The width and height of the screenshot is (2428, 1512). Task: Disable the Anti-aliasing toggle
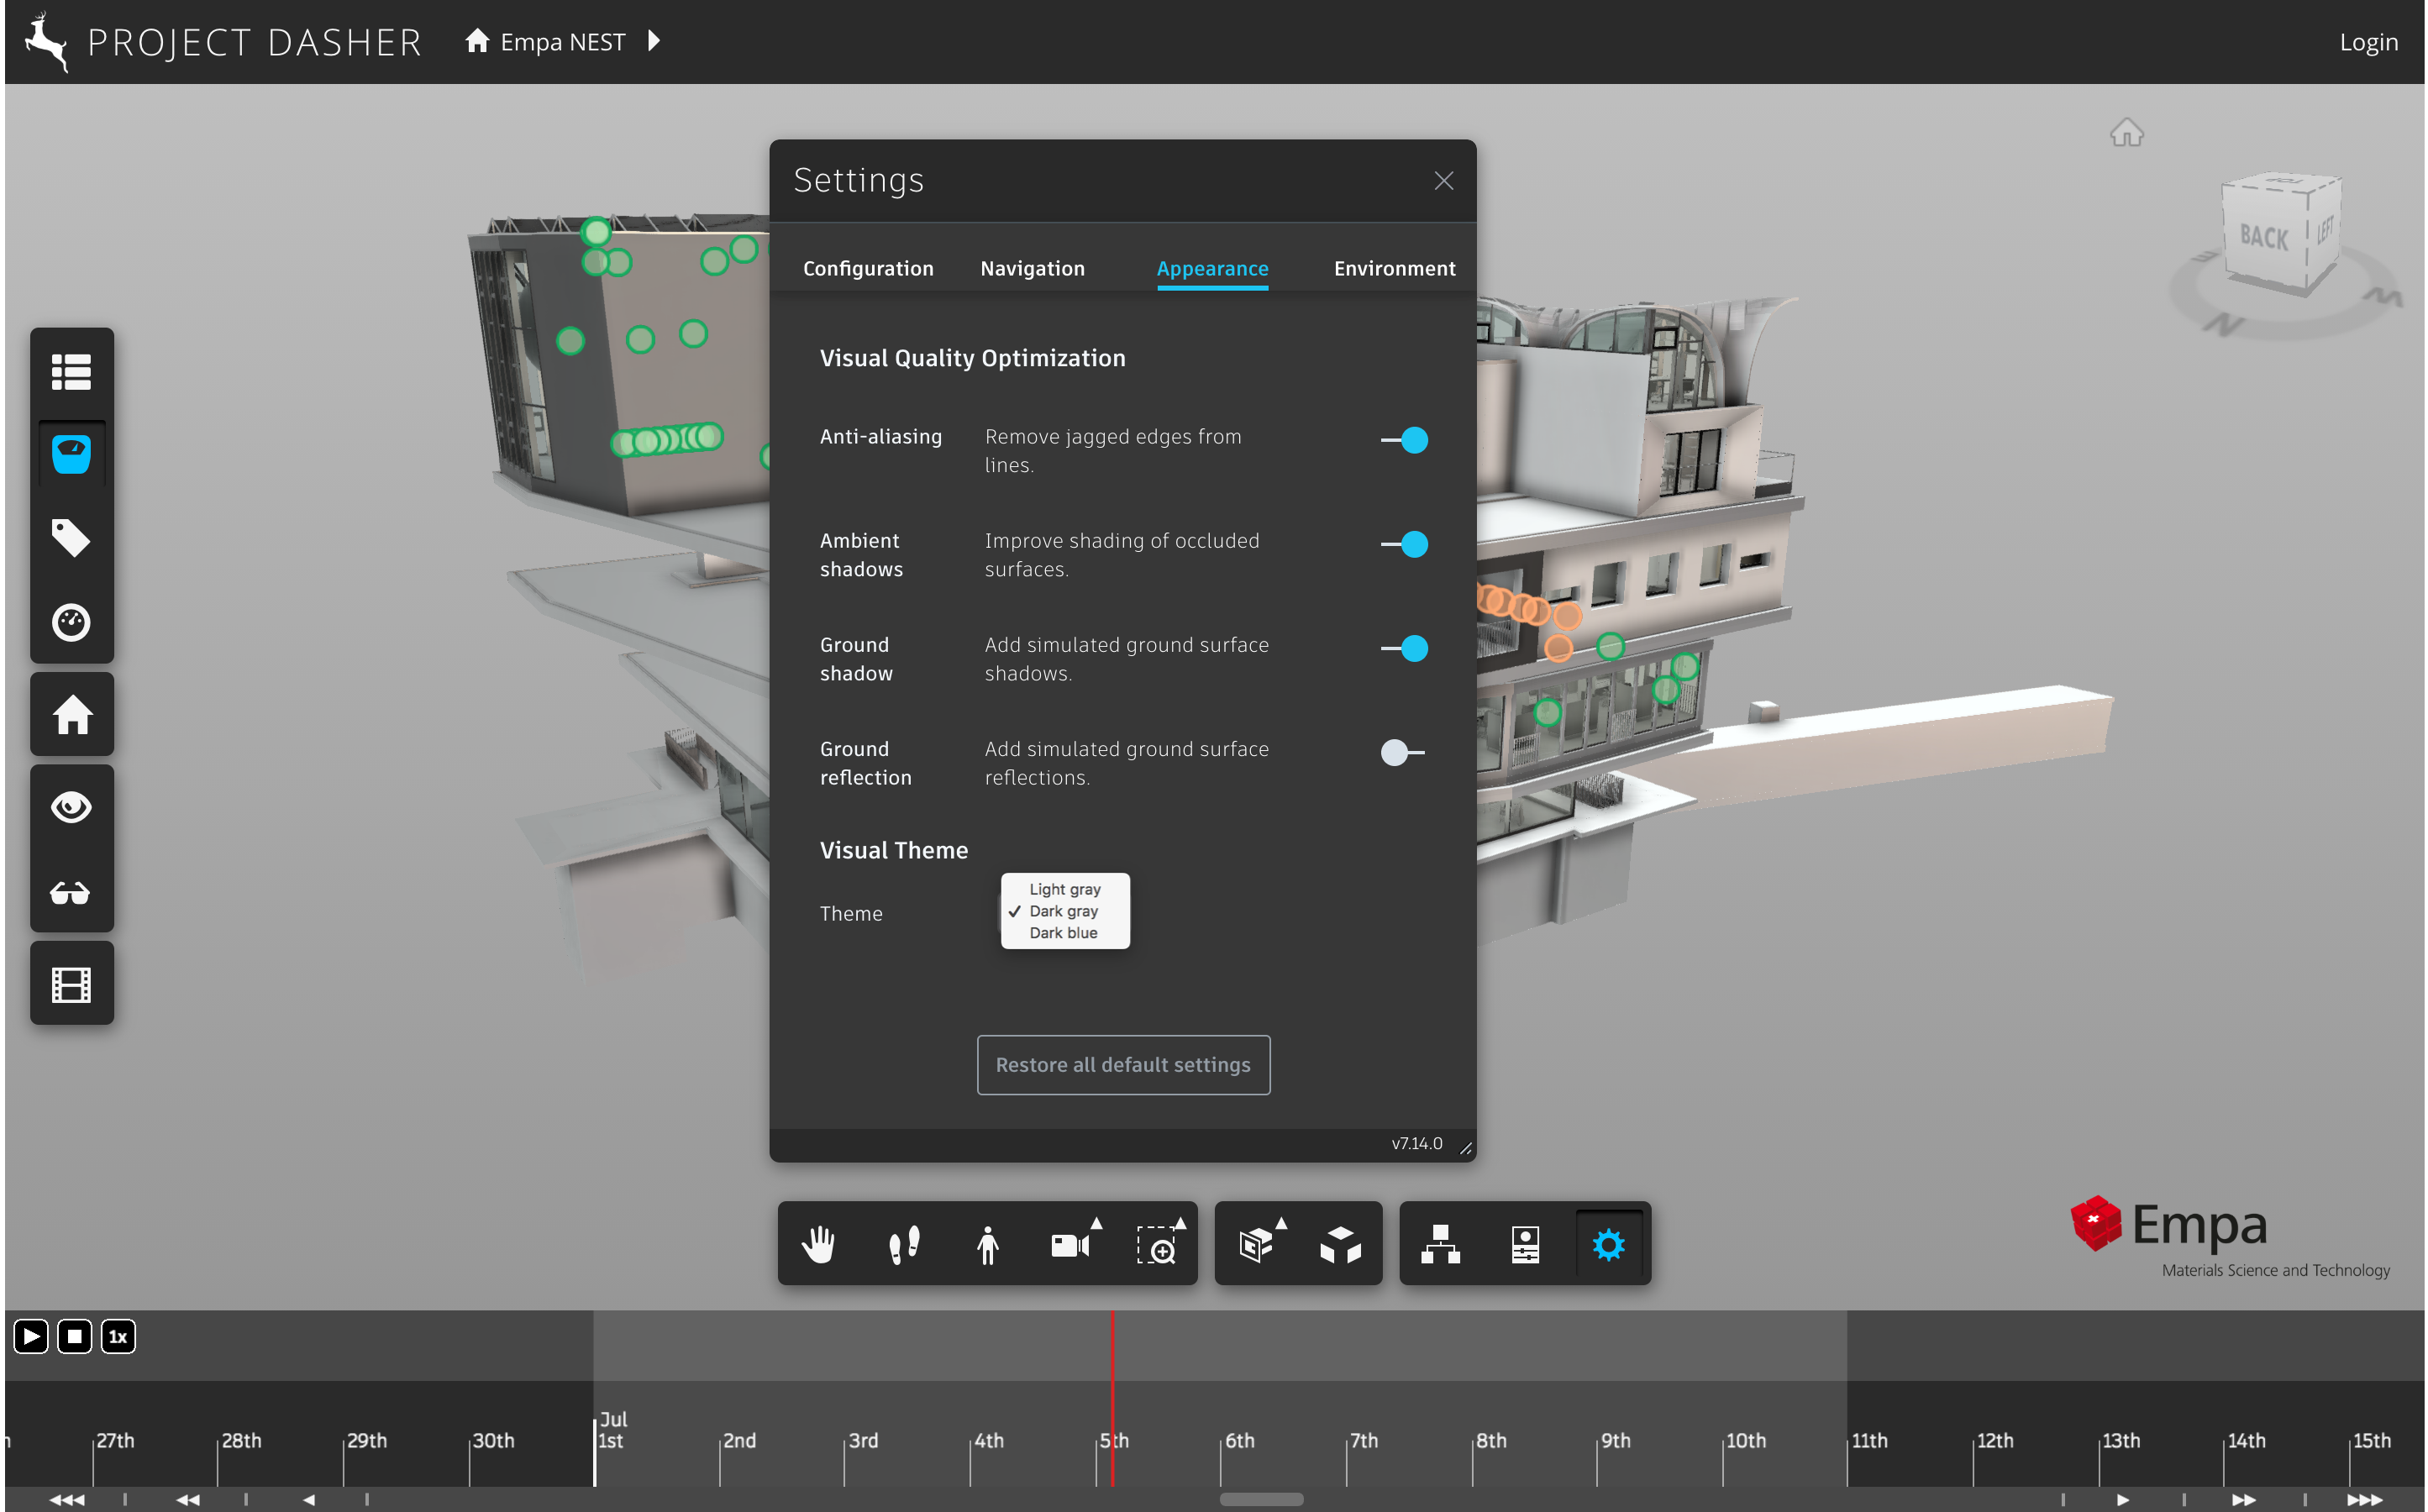pos(1404,440)
